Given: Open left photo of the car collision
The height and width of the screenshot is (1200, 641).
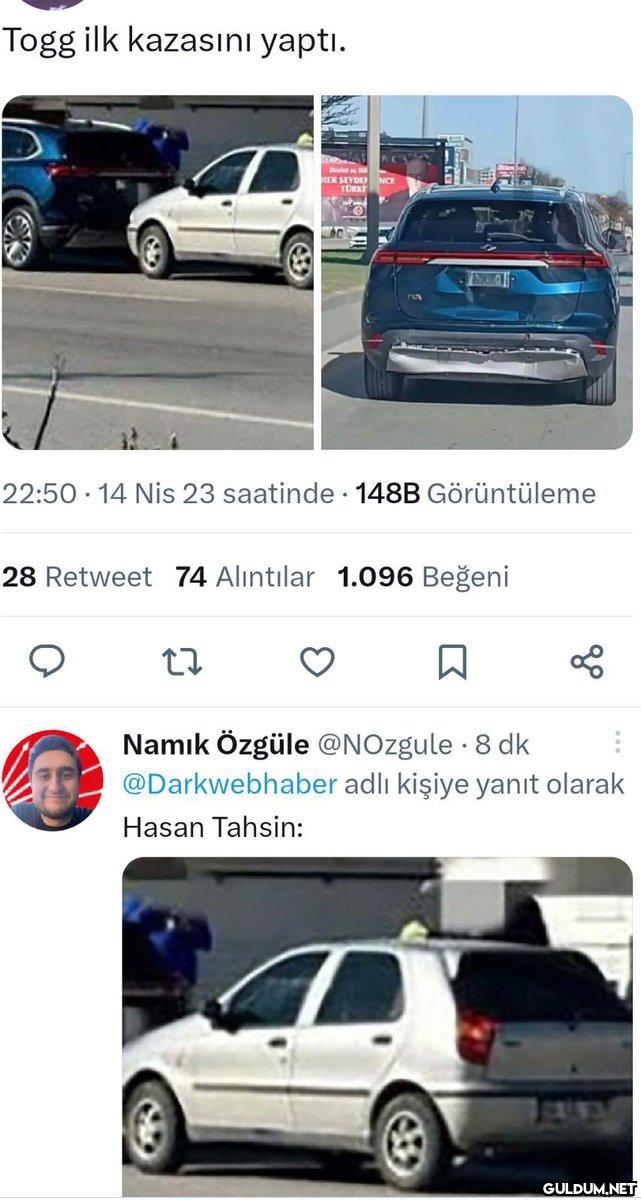Looking at the screenshot, I should coord(158,273).
